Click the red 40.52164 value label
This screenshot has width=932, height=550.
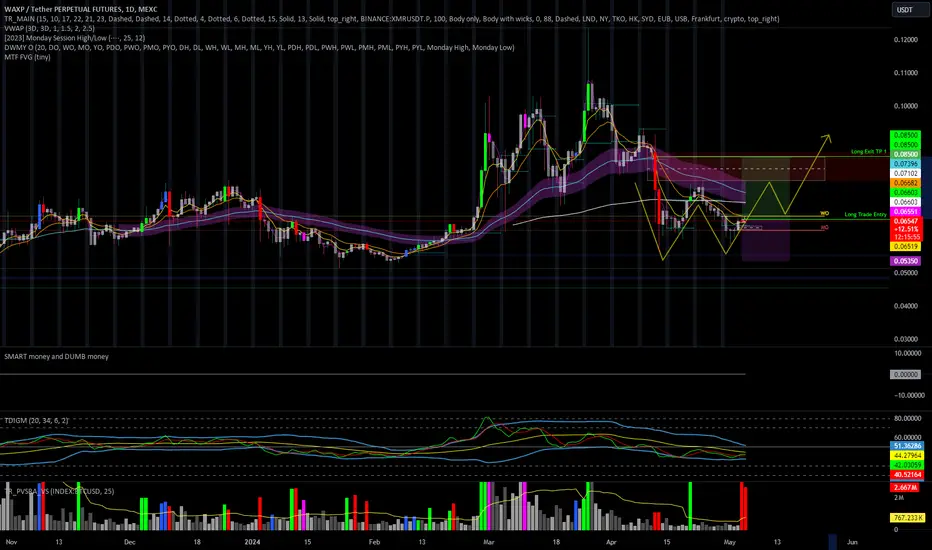click(x=907, y=474)
